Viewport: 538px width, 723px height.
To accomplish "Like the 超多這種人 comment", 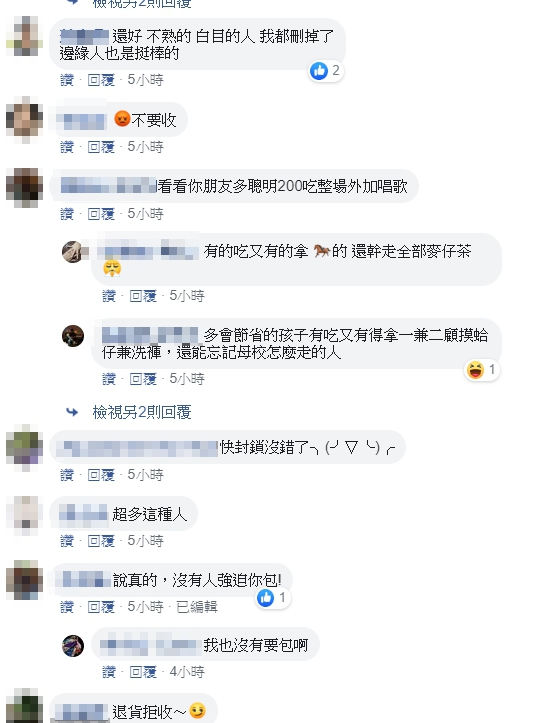I will coord(67,540).
